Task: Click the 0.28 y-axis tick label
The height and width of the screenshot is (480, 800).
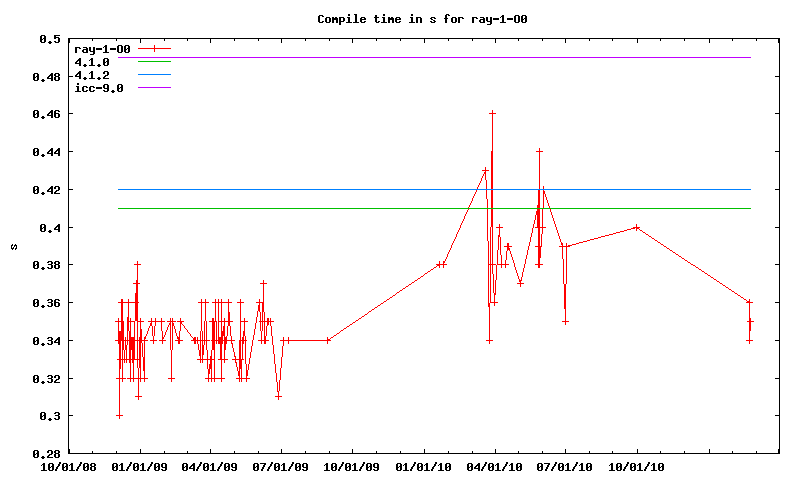Action: point(46,454)
